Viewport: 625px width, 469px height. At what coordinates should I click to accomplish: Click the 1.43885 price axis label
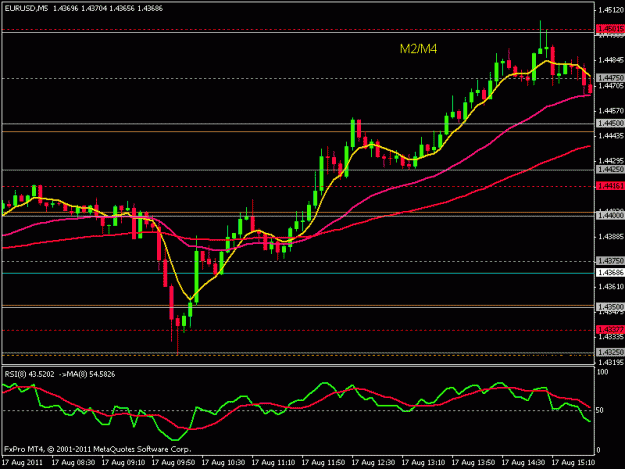click(x=611, y=237)
